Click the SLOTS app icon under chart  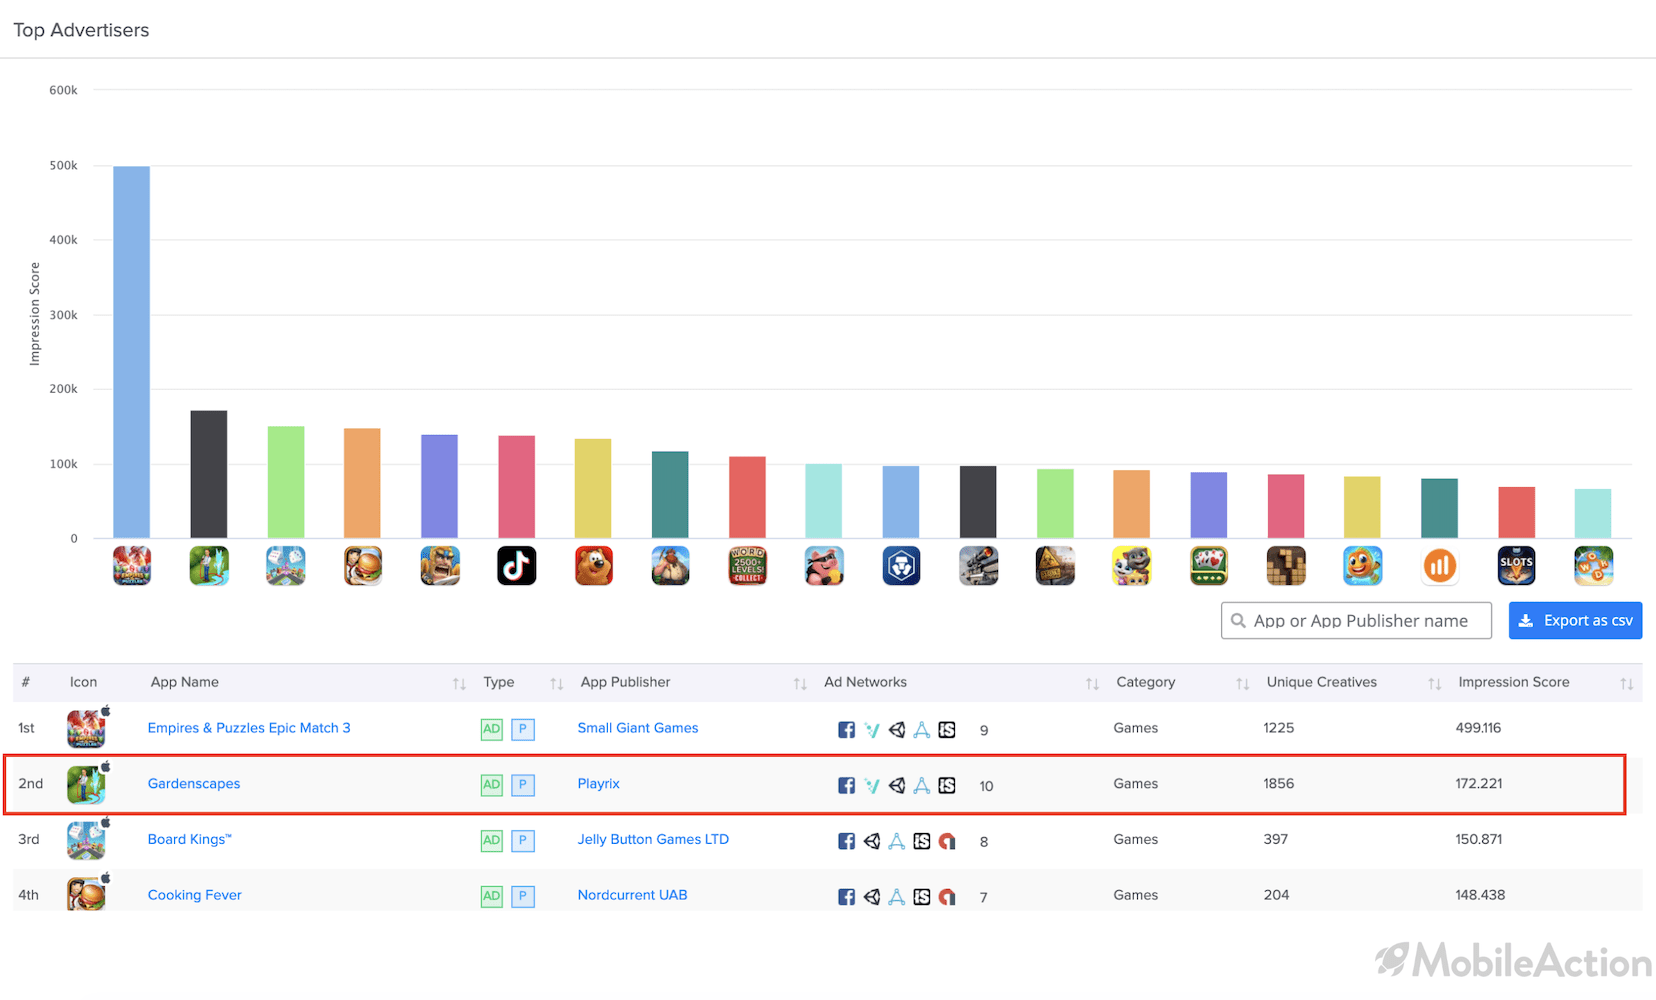(1517, 566)
